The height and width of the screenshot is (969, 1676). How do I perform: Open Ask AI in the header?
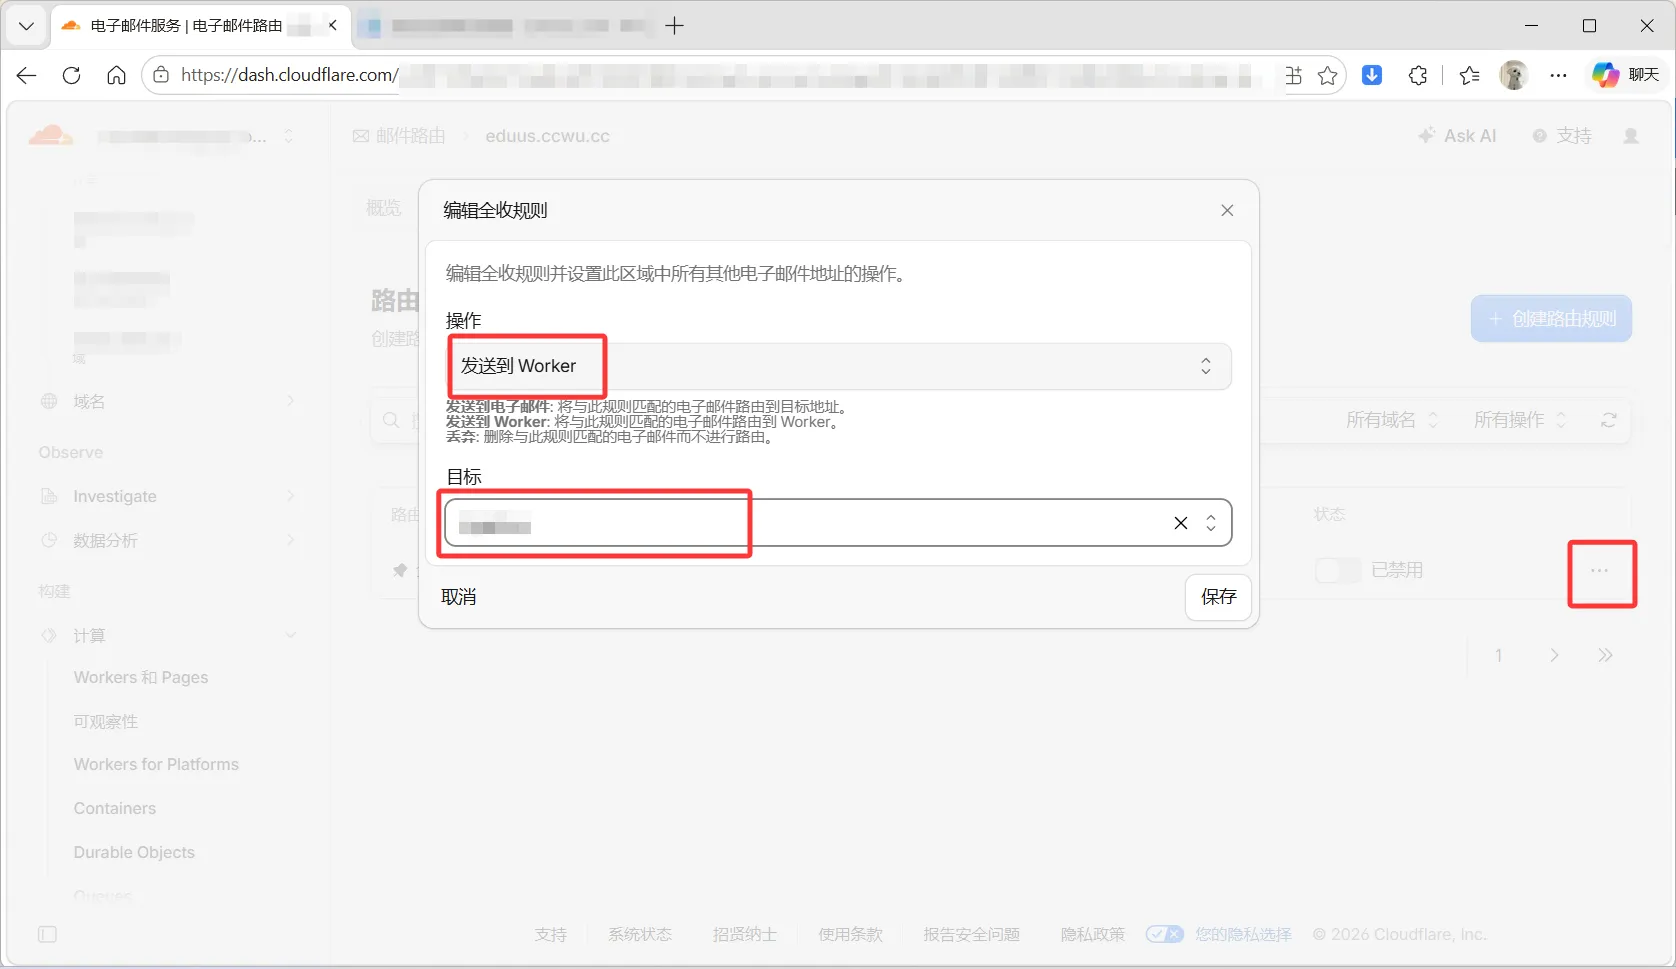(x=1457, y=136)
